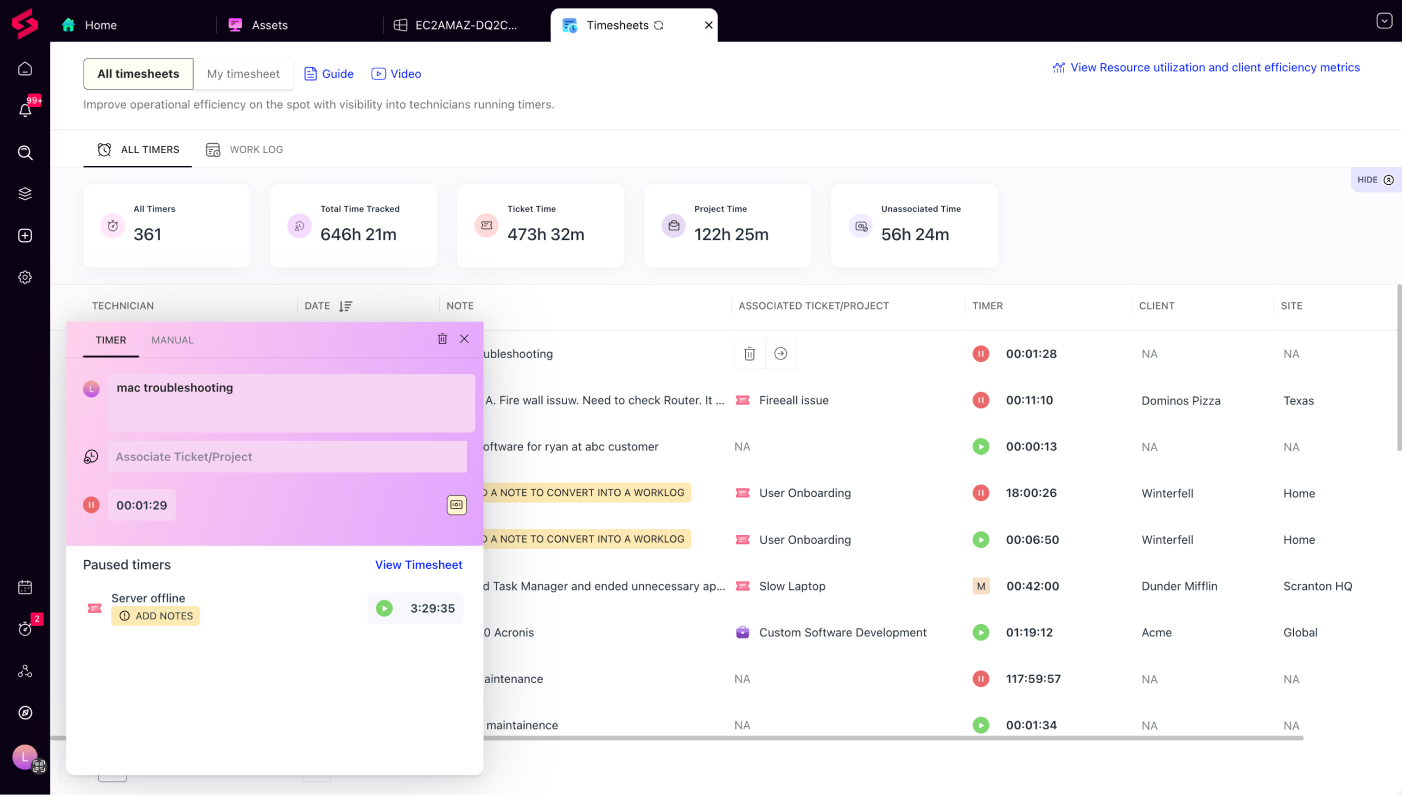Open the View Timesheet link

[418, 565]
